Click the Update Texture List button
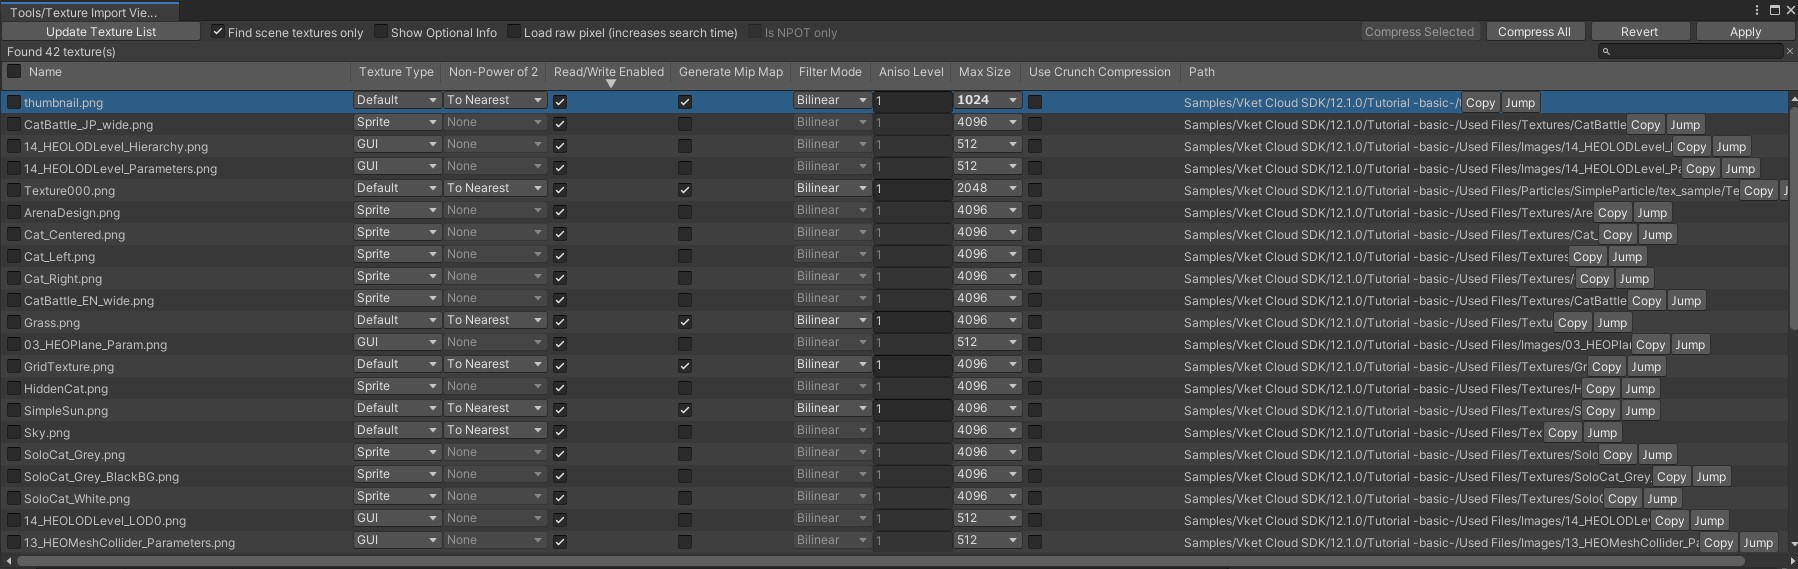 coord(101,32)
